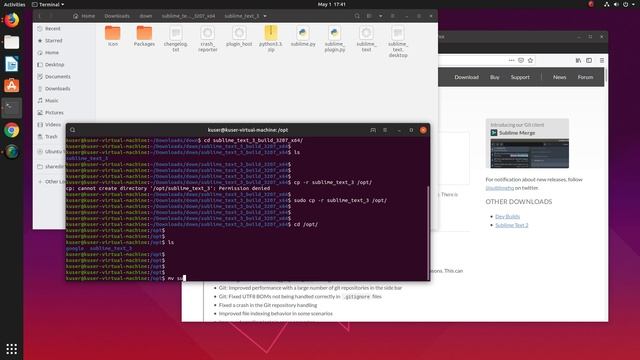Click Support in Sublime site navigation

click(x=520, y=77)
